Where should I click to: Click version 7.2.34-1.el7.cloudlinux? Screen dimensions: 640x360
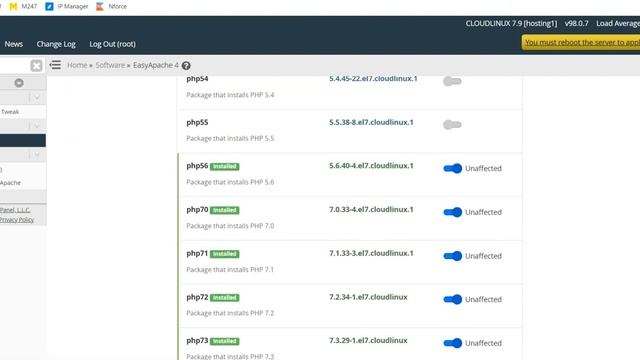[x=368, y=297]
